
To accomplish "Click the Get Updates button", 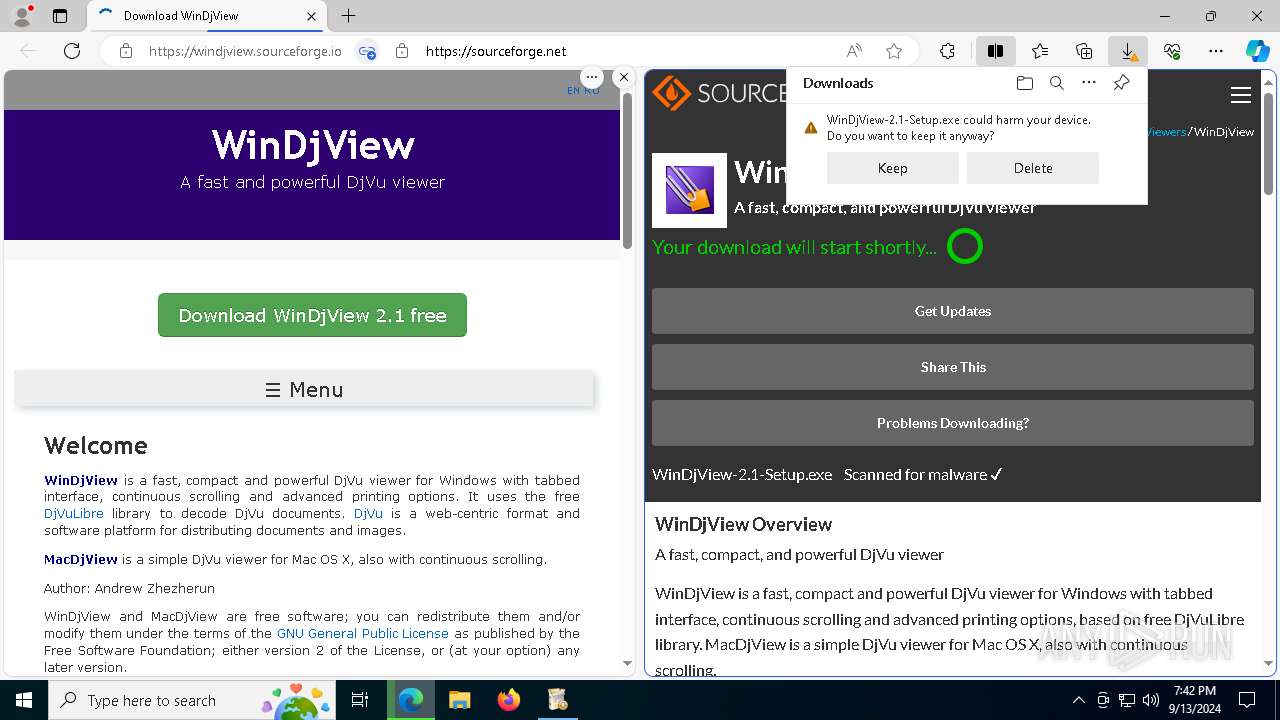I will [x=953, y=311].
